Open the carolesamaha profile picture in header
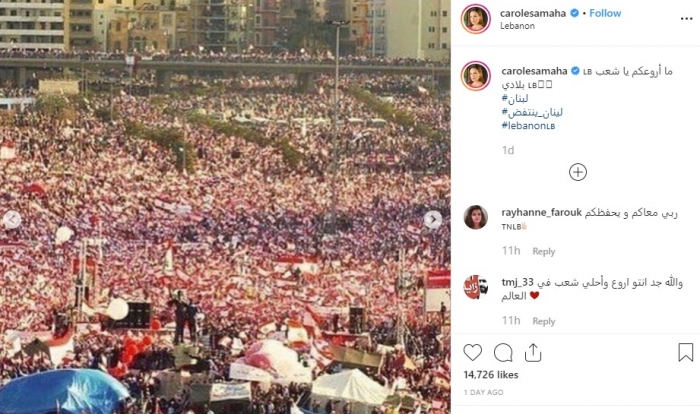 pos(476,19)
